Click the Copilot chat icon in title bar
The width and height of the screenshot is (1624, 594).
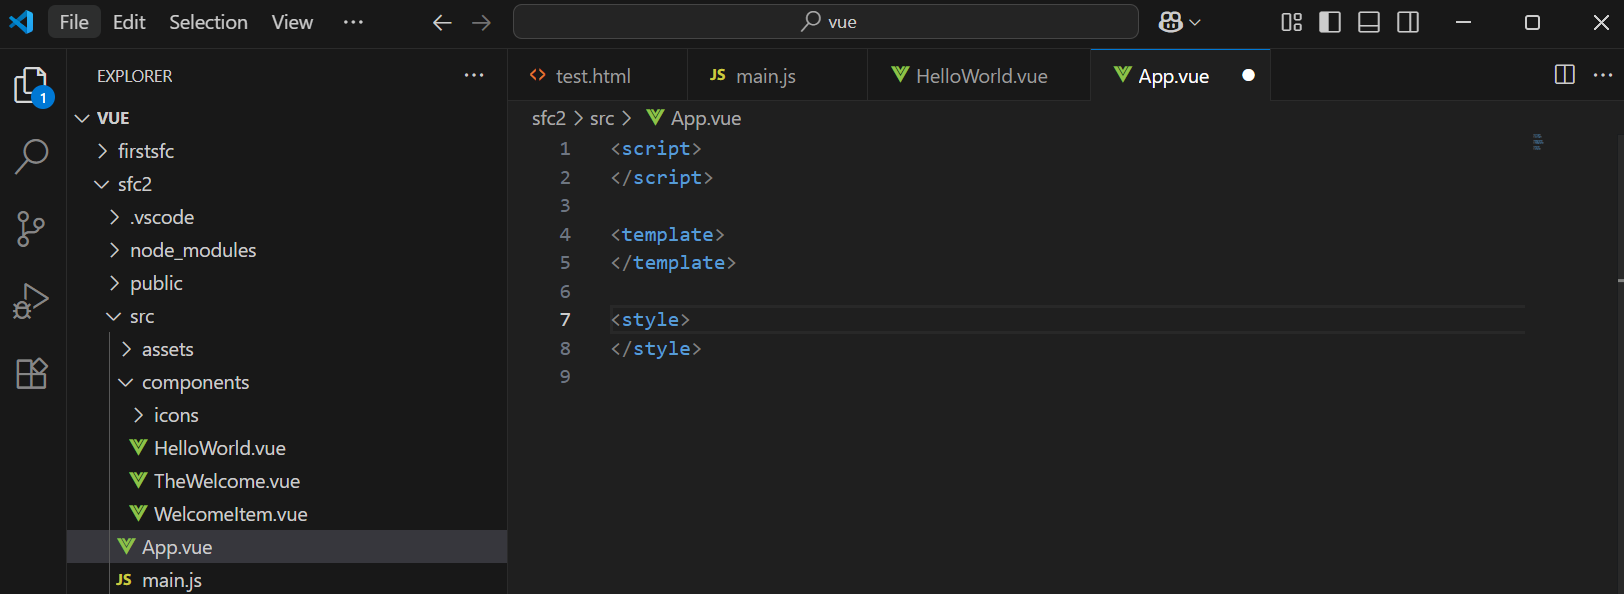[1170, 22]
